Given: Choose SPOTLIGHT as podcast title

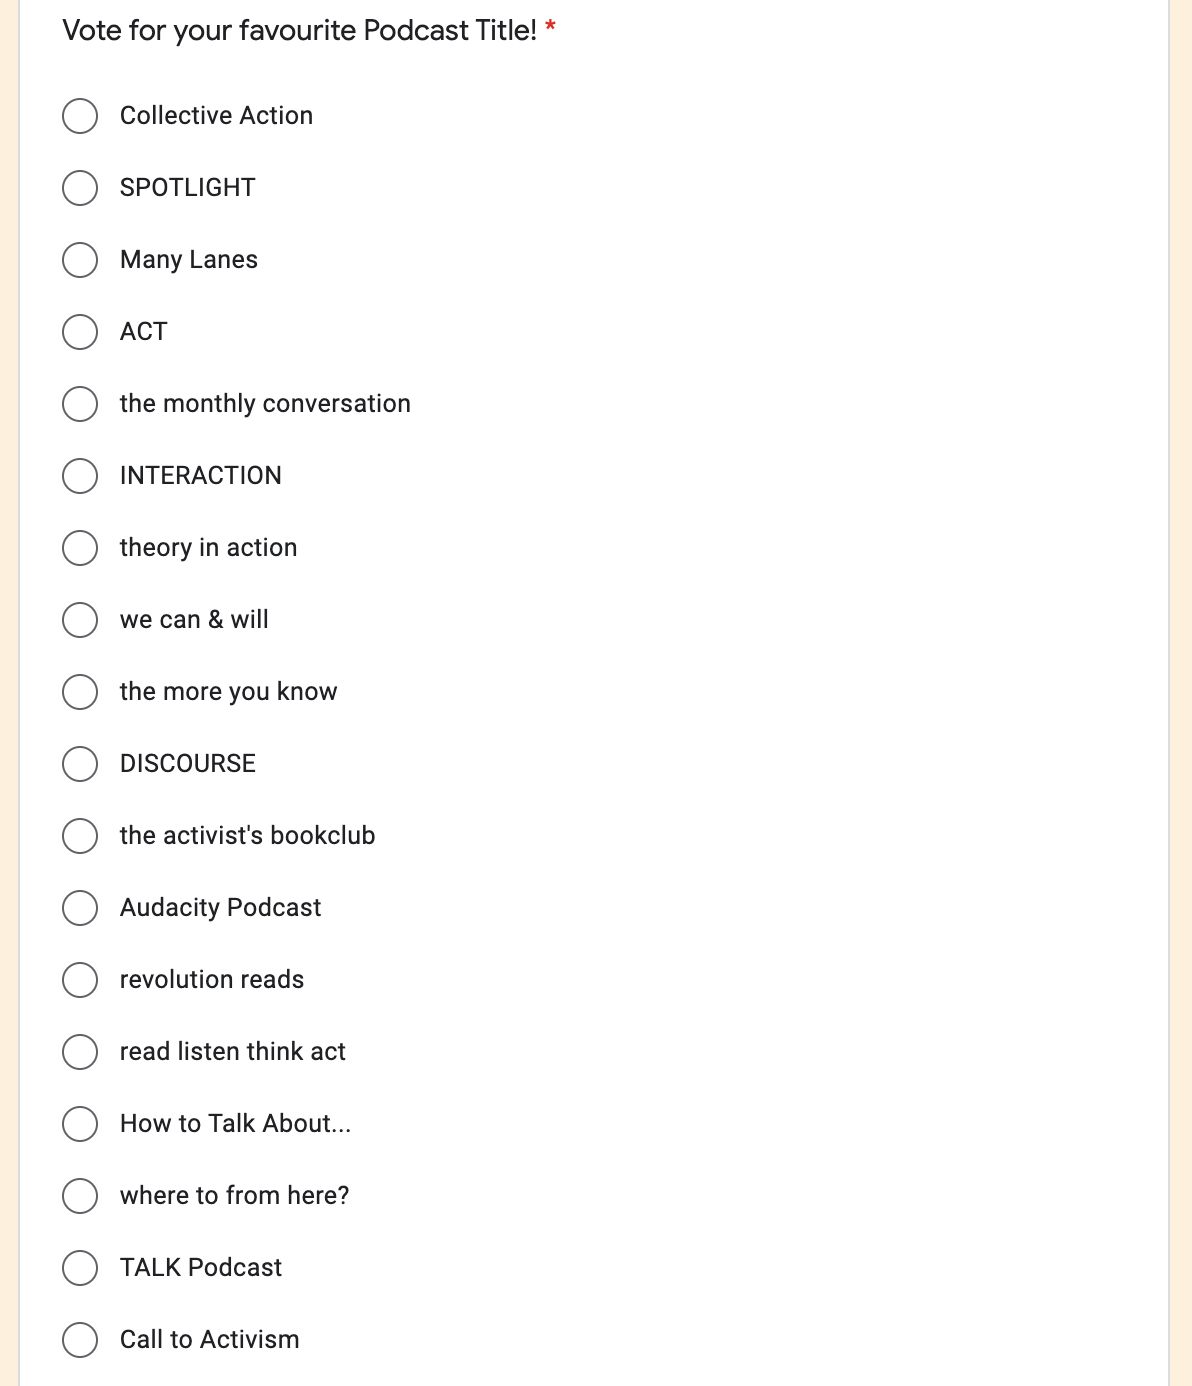Looking at the screenshot, I should [80, 188].
